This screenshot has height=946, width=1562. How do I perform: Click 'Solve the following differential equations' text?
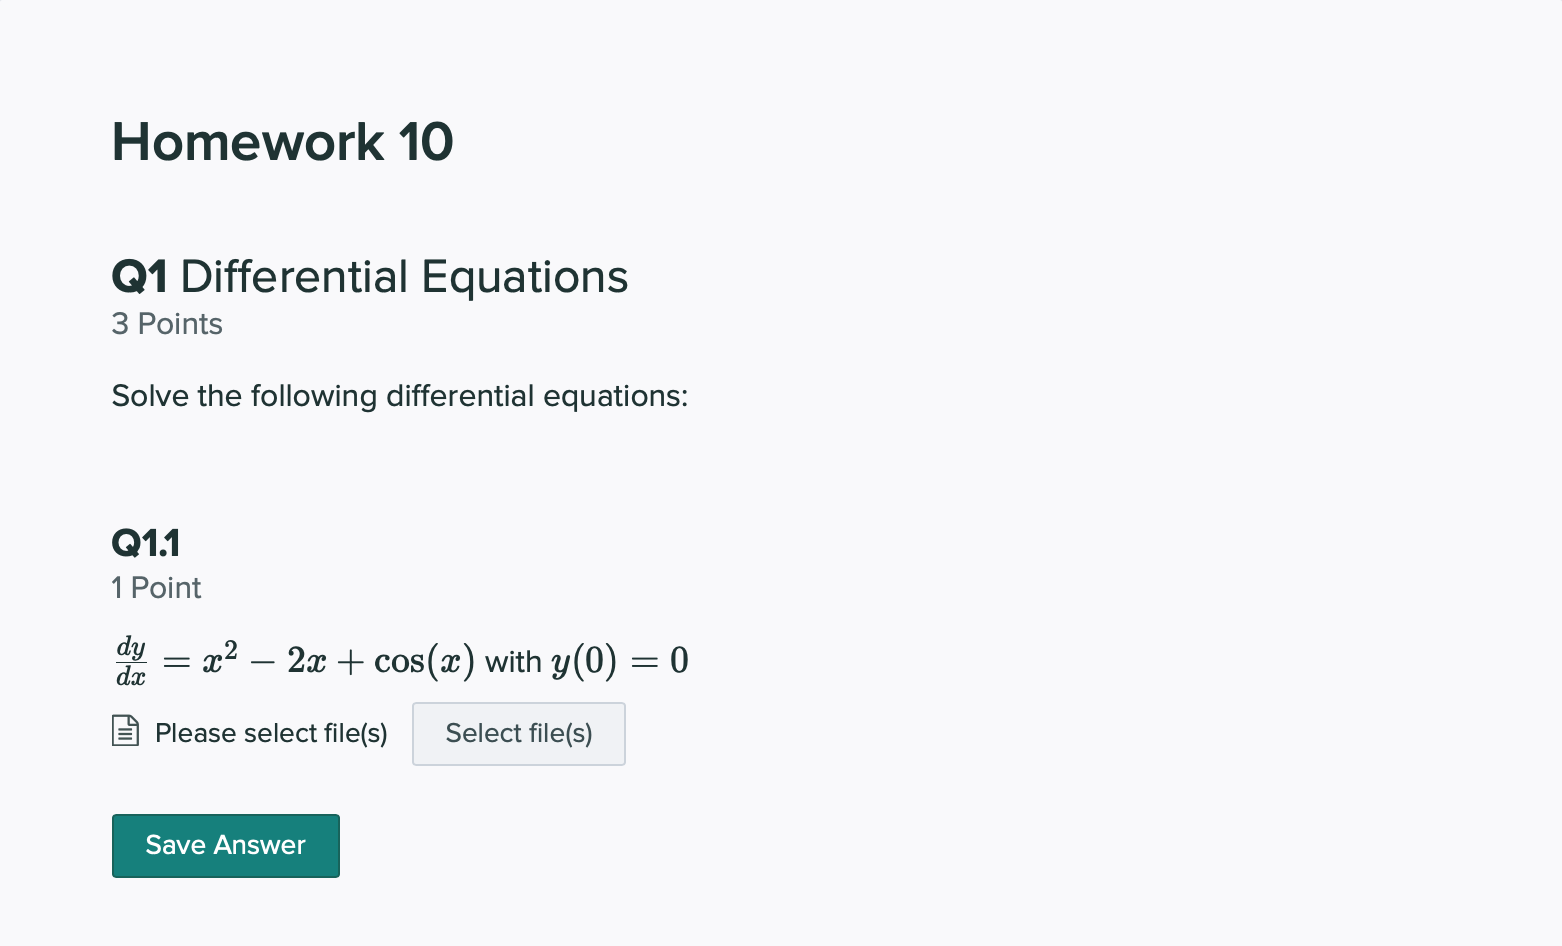(399, 396)
